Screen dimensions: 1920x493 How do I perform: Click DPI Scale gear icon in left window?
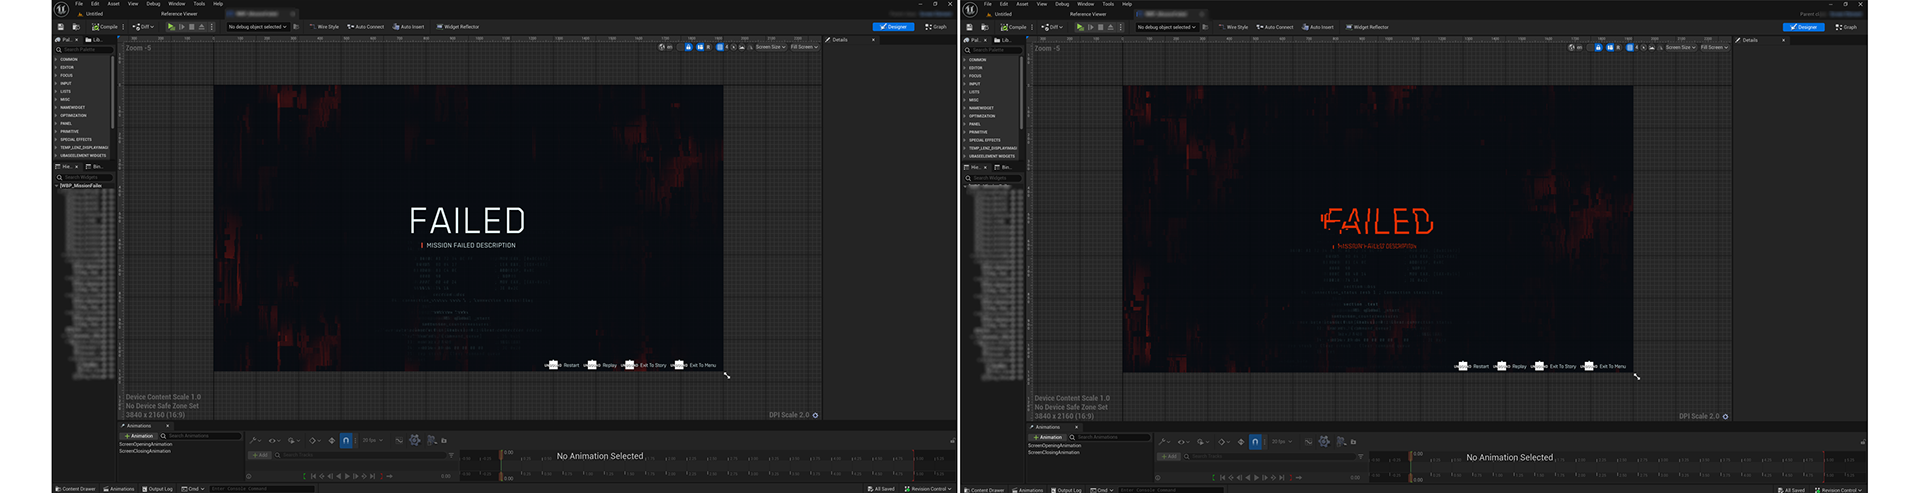815,415
